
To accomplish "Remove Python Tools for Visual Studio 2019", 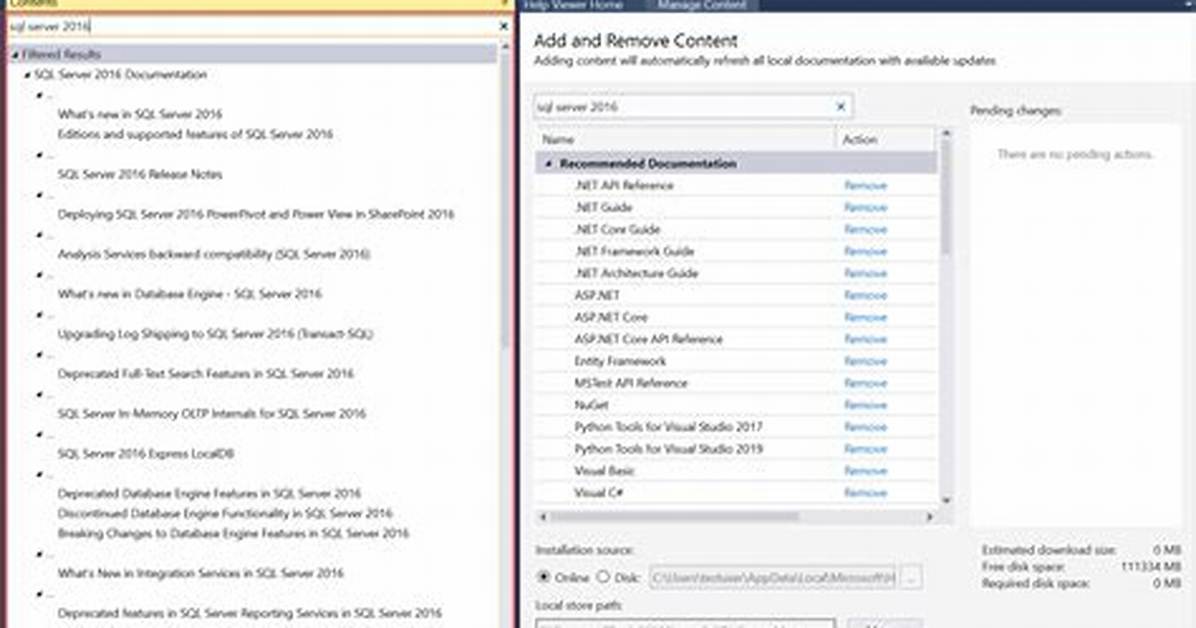I will [865, 449].
